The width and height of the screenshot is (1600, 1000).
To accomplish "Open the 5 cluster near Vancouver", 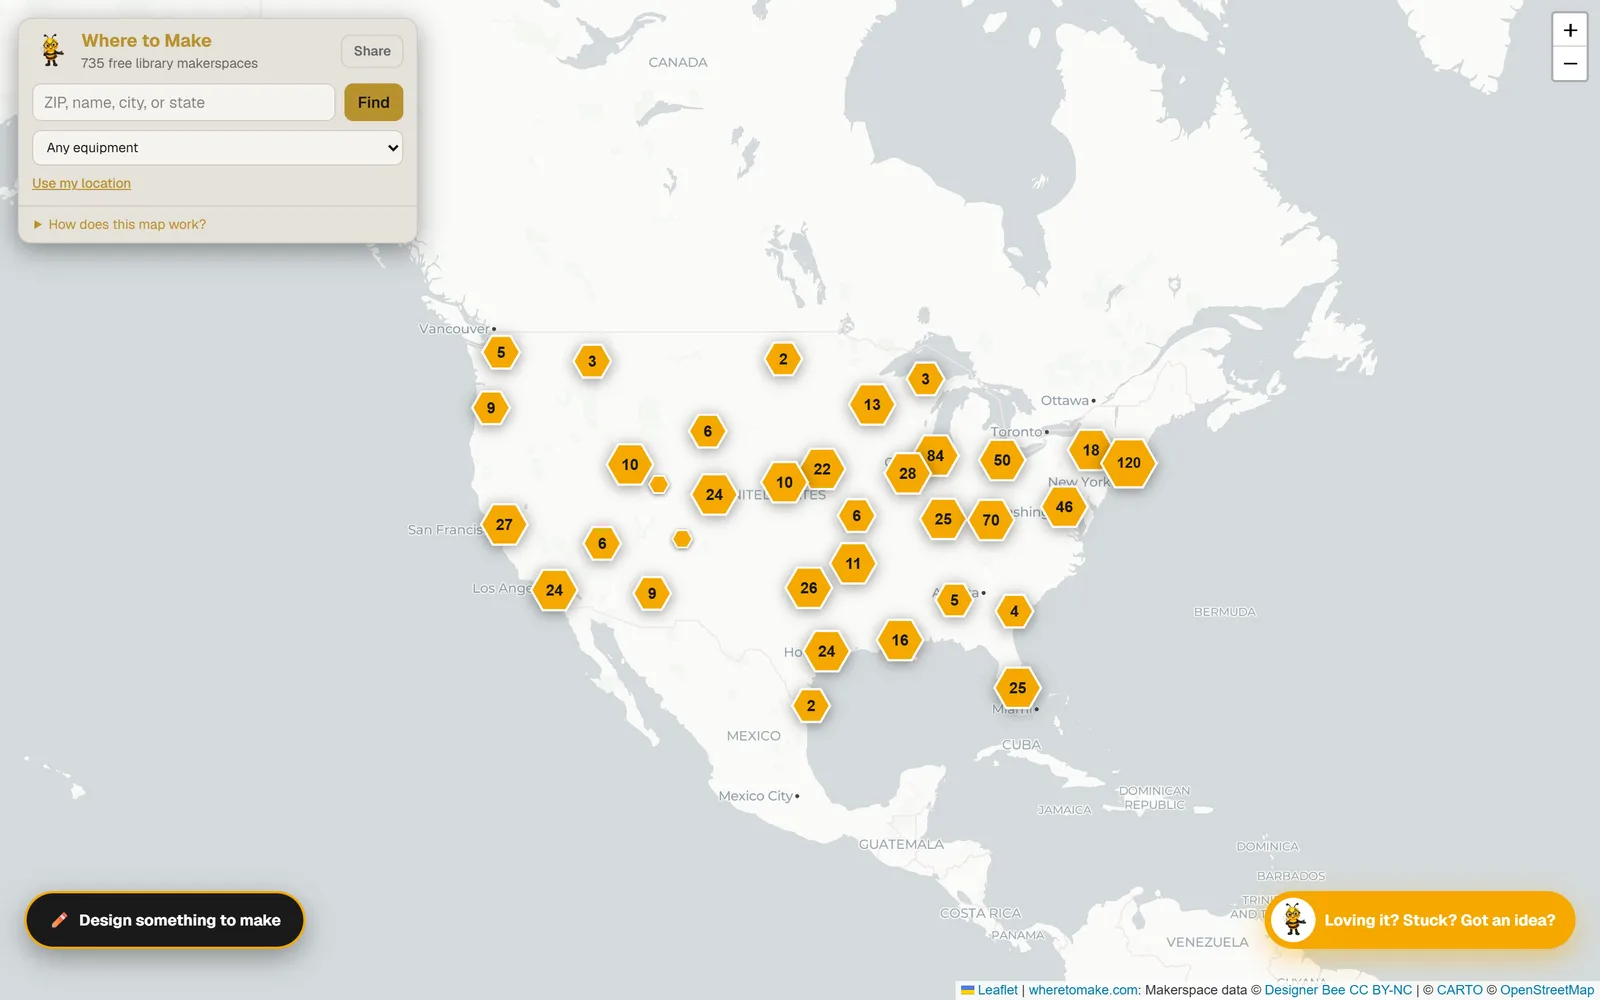I will click(x=501, y=353).
